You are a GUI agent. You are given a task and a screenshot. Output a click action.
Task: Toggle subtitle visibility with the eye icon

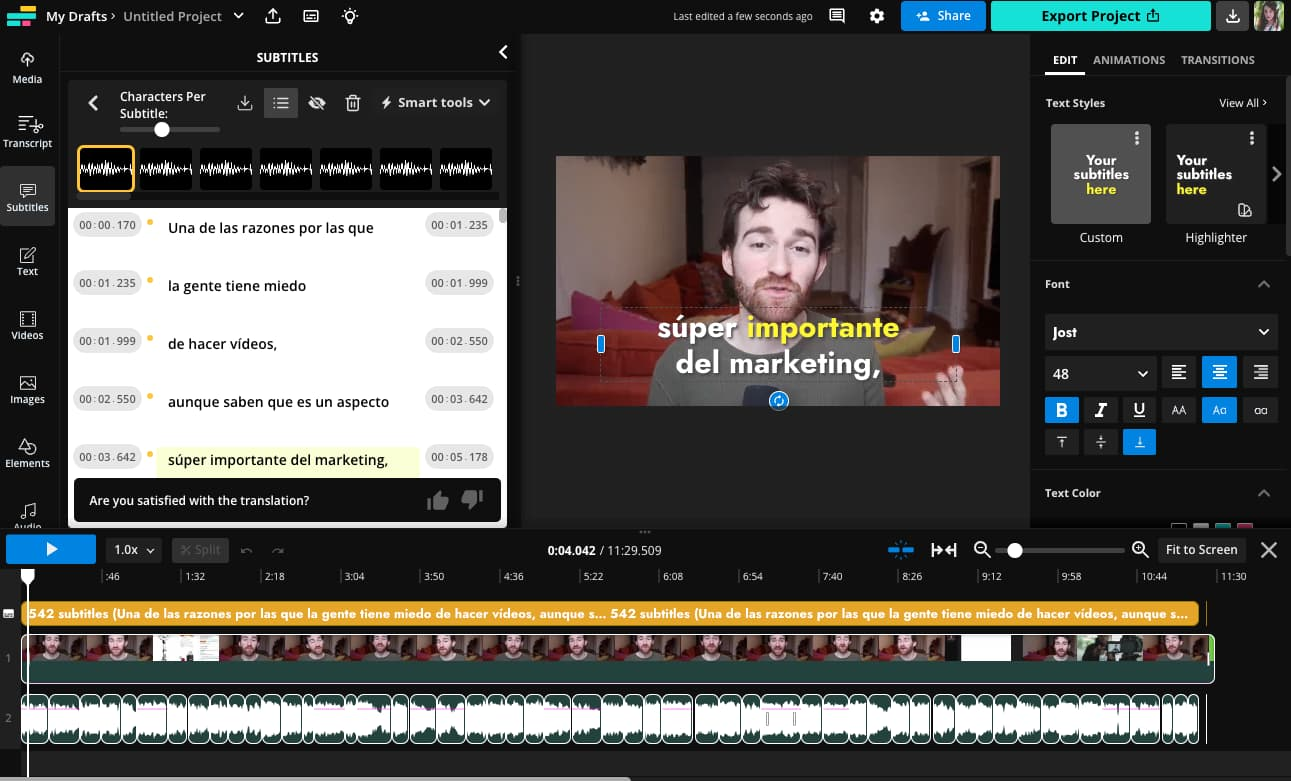[317, 102]
